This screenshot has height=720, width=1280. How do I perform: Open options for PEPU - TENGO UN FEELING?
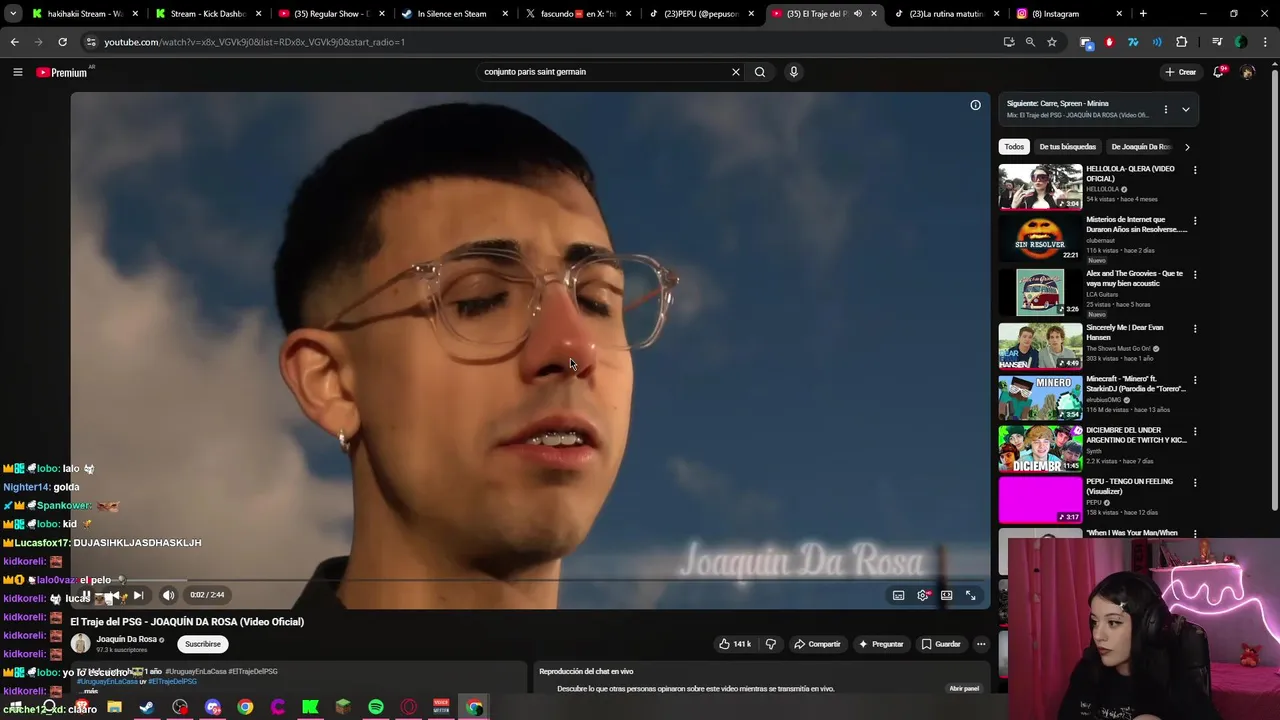click(x=1194, y=483)
